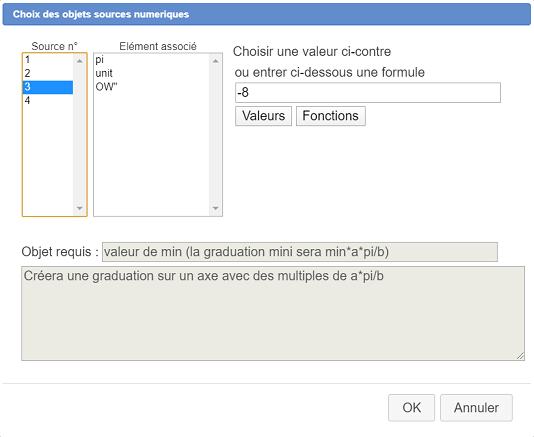Select source number 4 in list

48,101
